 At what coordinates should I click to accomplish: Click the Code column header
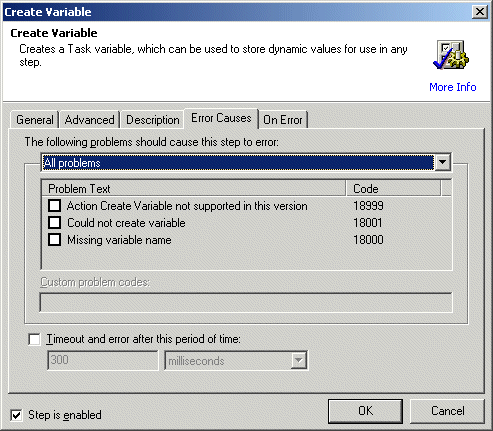[x=393, y=188]
